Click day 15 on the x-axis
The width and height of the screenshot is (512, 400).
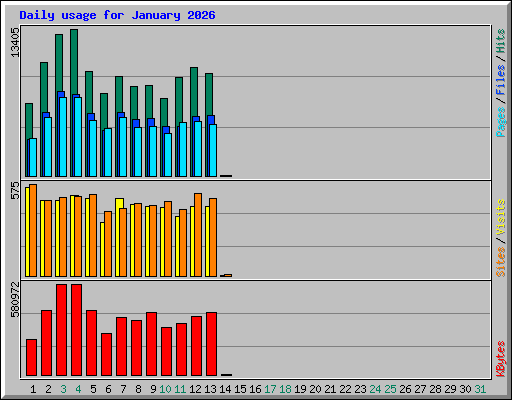240,389
